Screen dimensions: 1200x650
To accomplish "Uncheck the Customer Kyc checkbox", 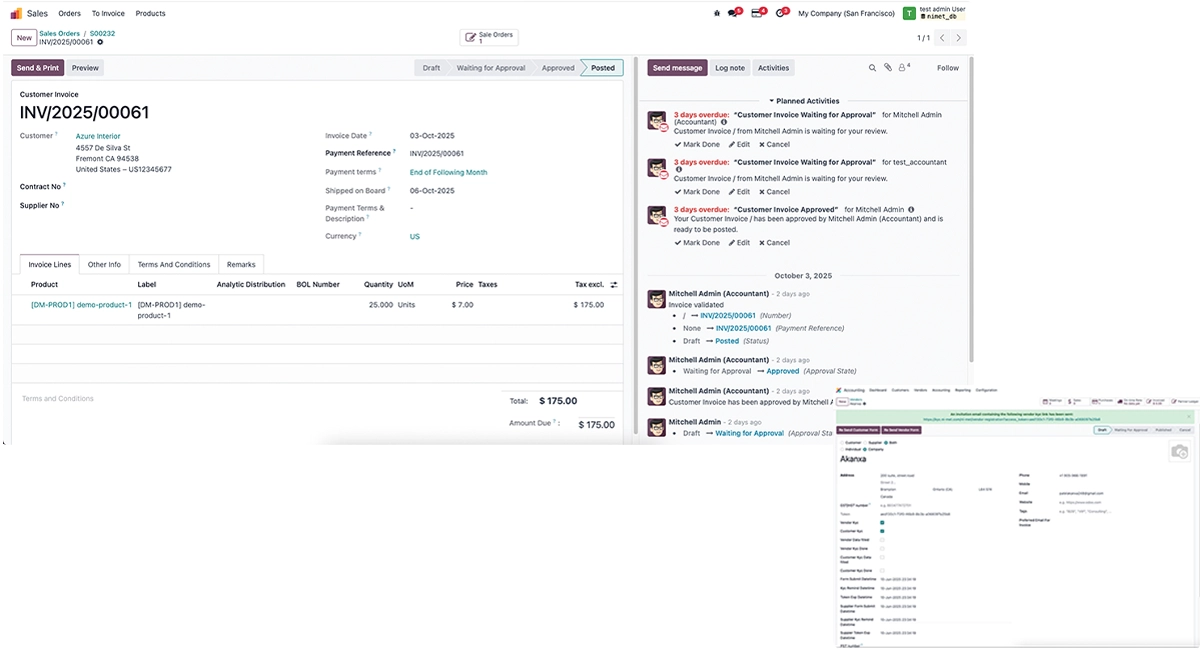I will click(881, 531).
